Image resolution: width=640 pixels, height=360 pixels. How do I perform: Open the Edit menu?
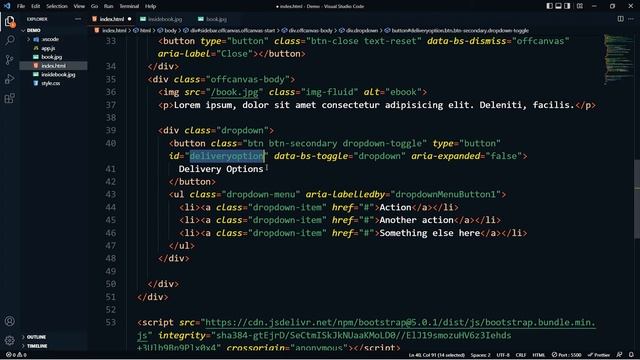point(36,6)
